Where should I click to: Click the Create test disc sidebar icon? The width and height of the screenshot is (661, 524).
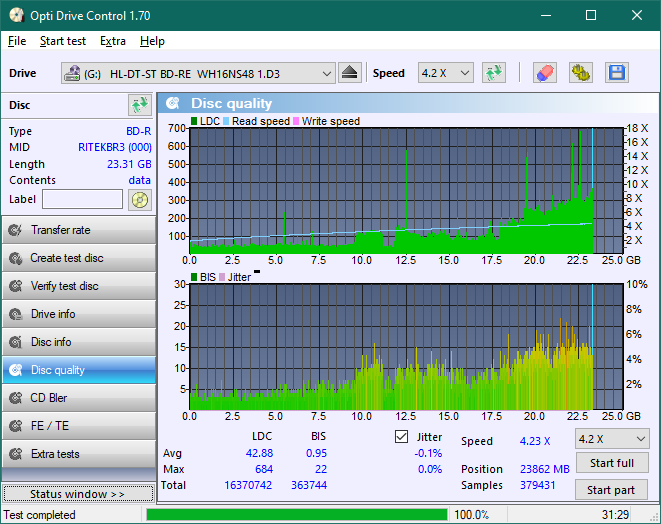16,258
